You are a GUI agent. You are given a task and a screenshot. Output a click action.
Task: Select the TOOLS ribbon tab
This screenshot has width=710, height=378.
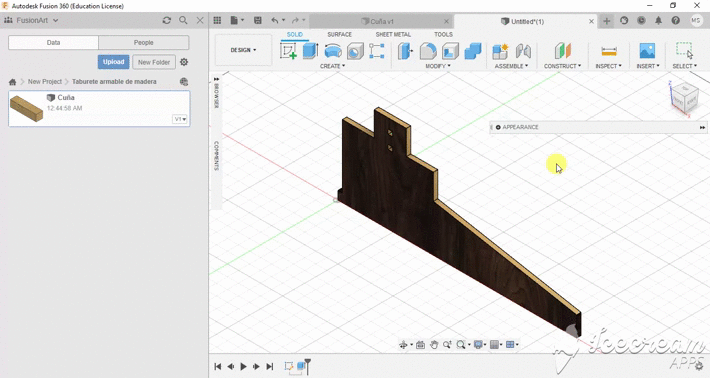coord(443,34)
